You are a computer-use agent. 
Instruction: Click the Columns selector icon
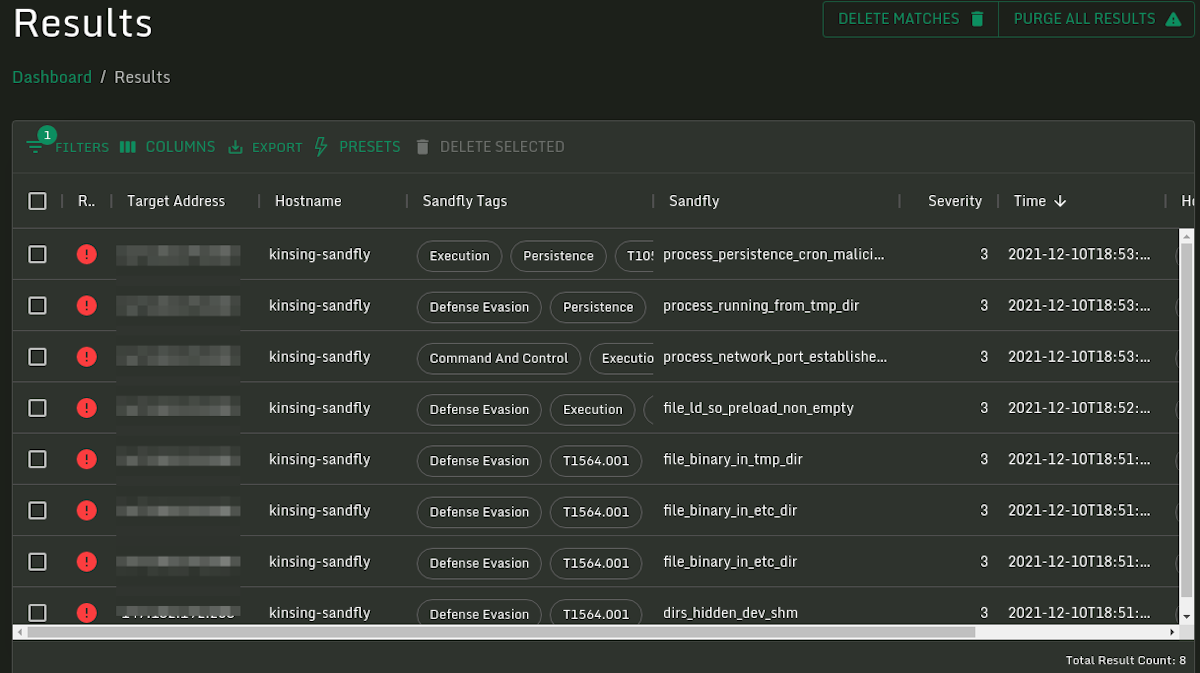[128, 146]
